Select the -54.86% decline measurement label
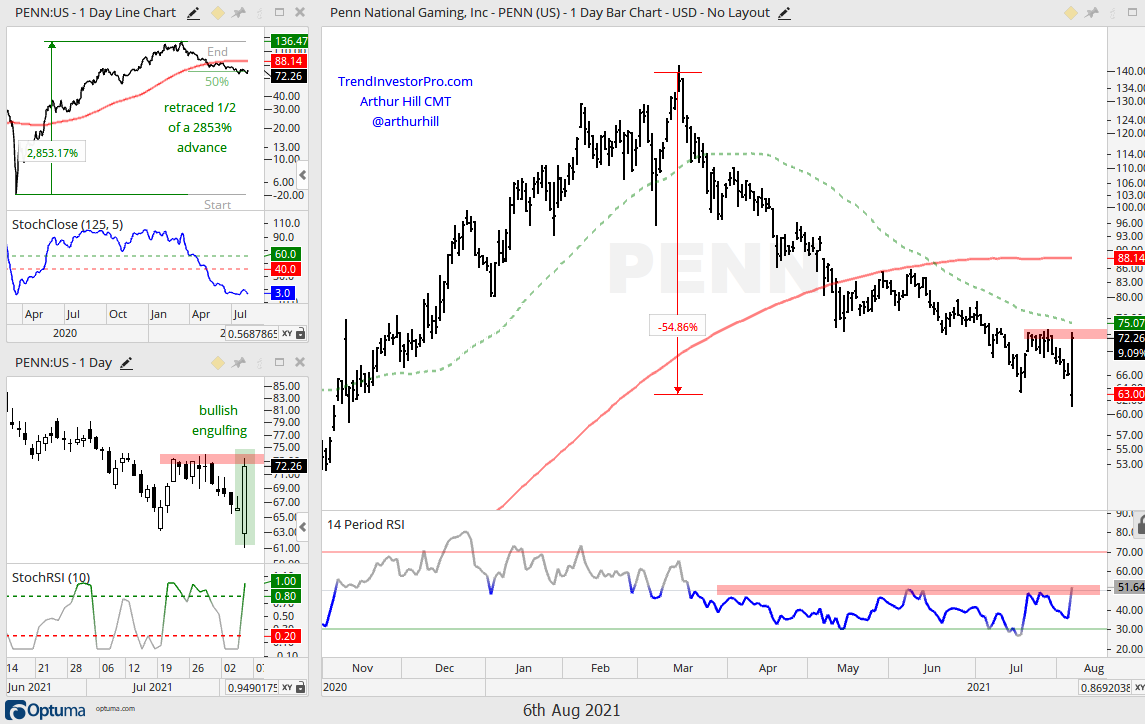Image resolution: width=1145 pixels, height=724 pixels. click(x=678, y=327)
